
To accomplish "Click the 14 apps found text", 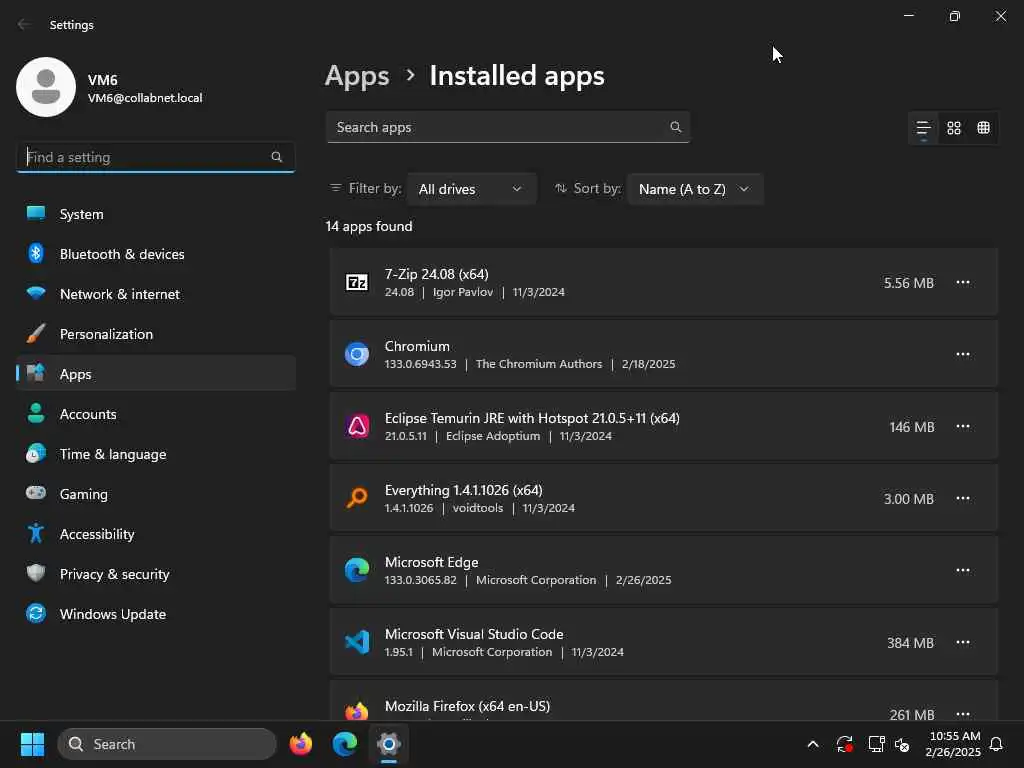I will point(368,226).
